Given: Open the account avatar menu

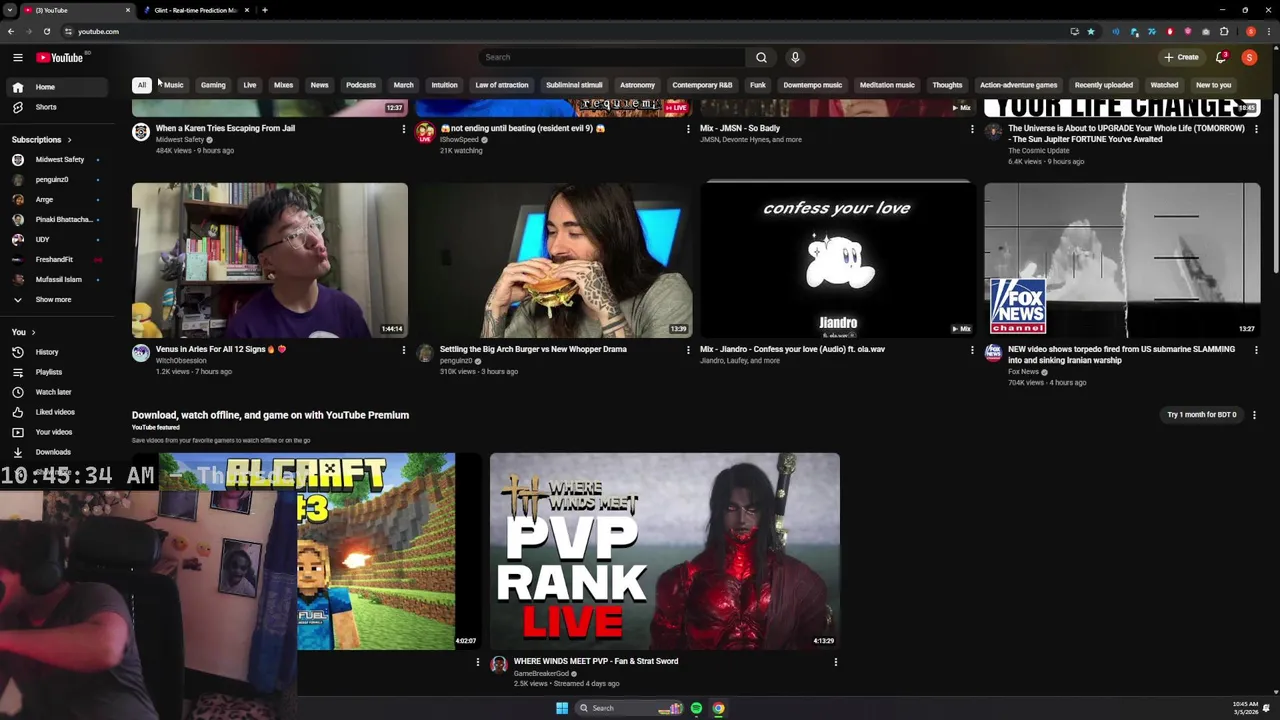Looking at the screenshot, I should coord(1249,57).
